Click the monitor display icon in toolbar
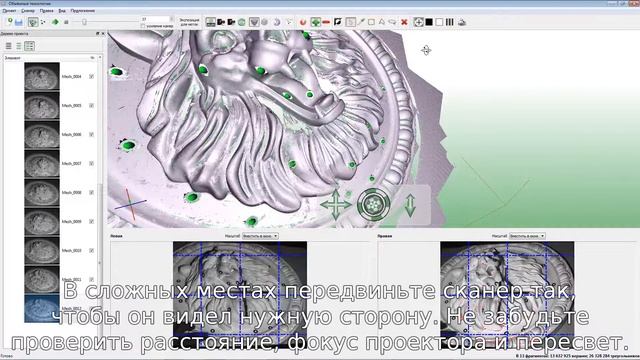 pyautogui.click(x=211, y=22)
